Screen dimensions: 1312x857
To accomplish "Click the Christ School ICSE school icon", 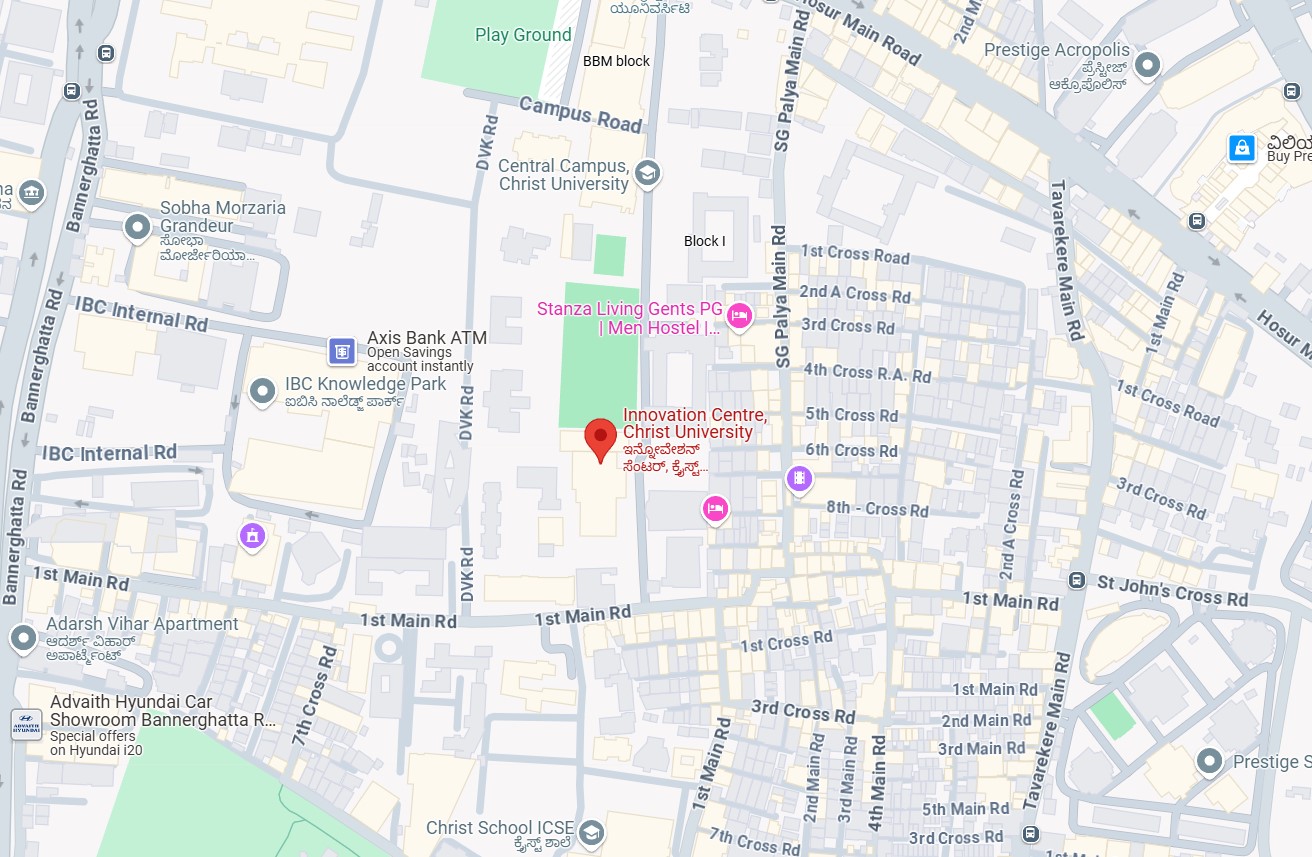I will [592, 832].
